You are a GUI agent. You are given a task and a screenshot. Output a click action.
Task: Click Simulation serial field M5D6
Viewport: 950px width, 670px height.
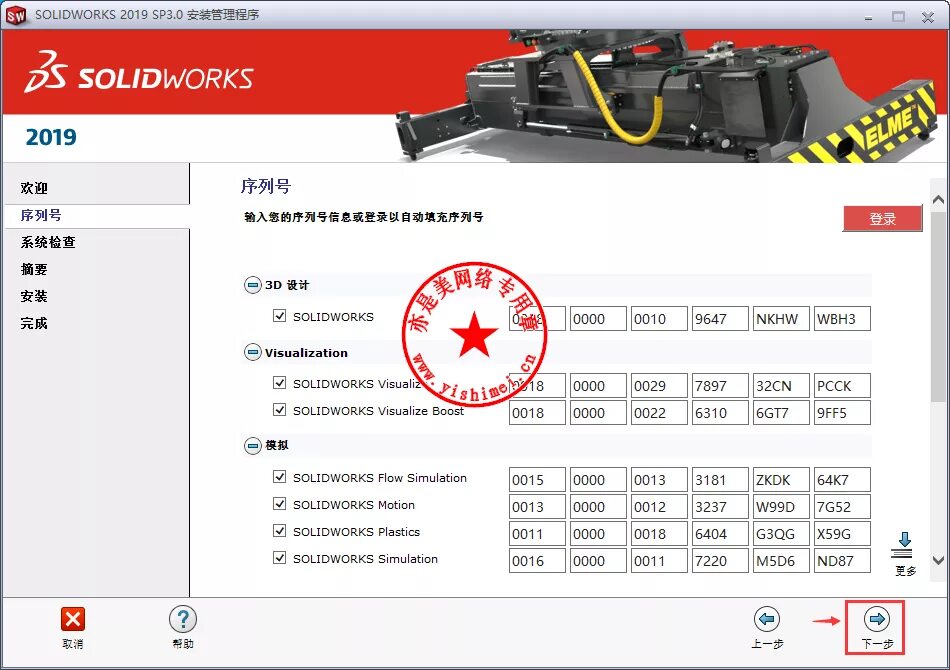(x=781, y=560)
